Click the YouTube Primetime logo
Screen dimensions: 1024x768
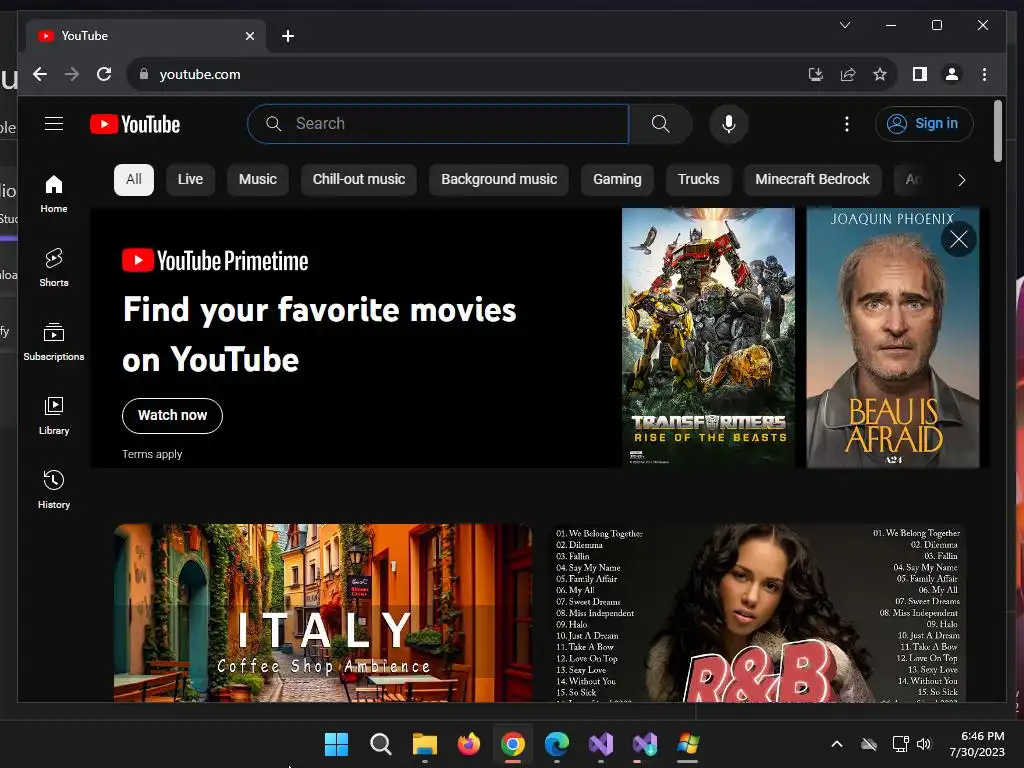(215, 261)
